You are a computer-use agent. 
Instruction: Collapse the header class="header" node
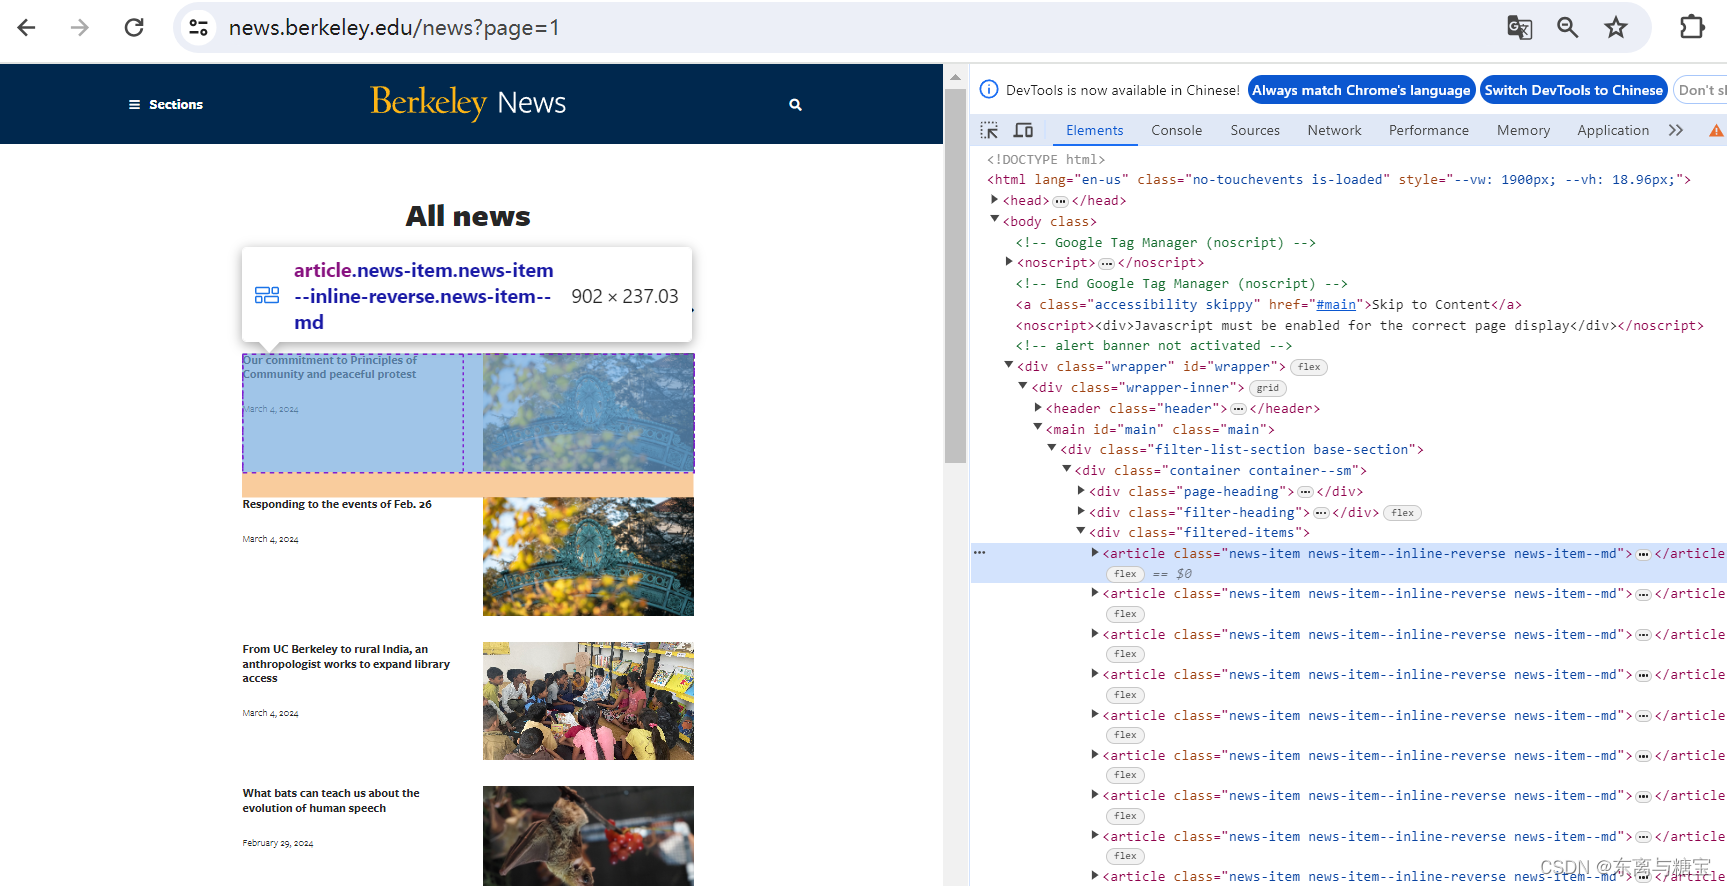coord(1038,408)
